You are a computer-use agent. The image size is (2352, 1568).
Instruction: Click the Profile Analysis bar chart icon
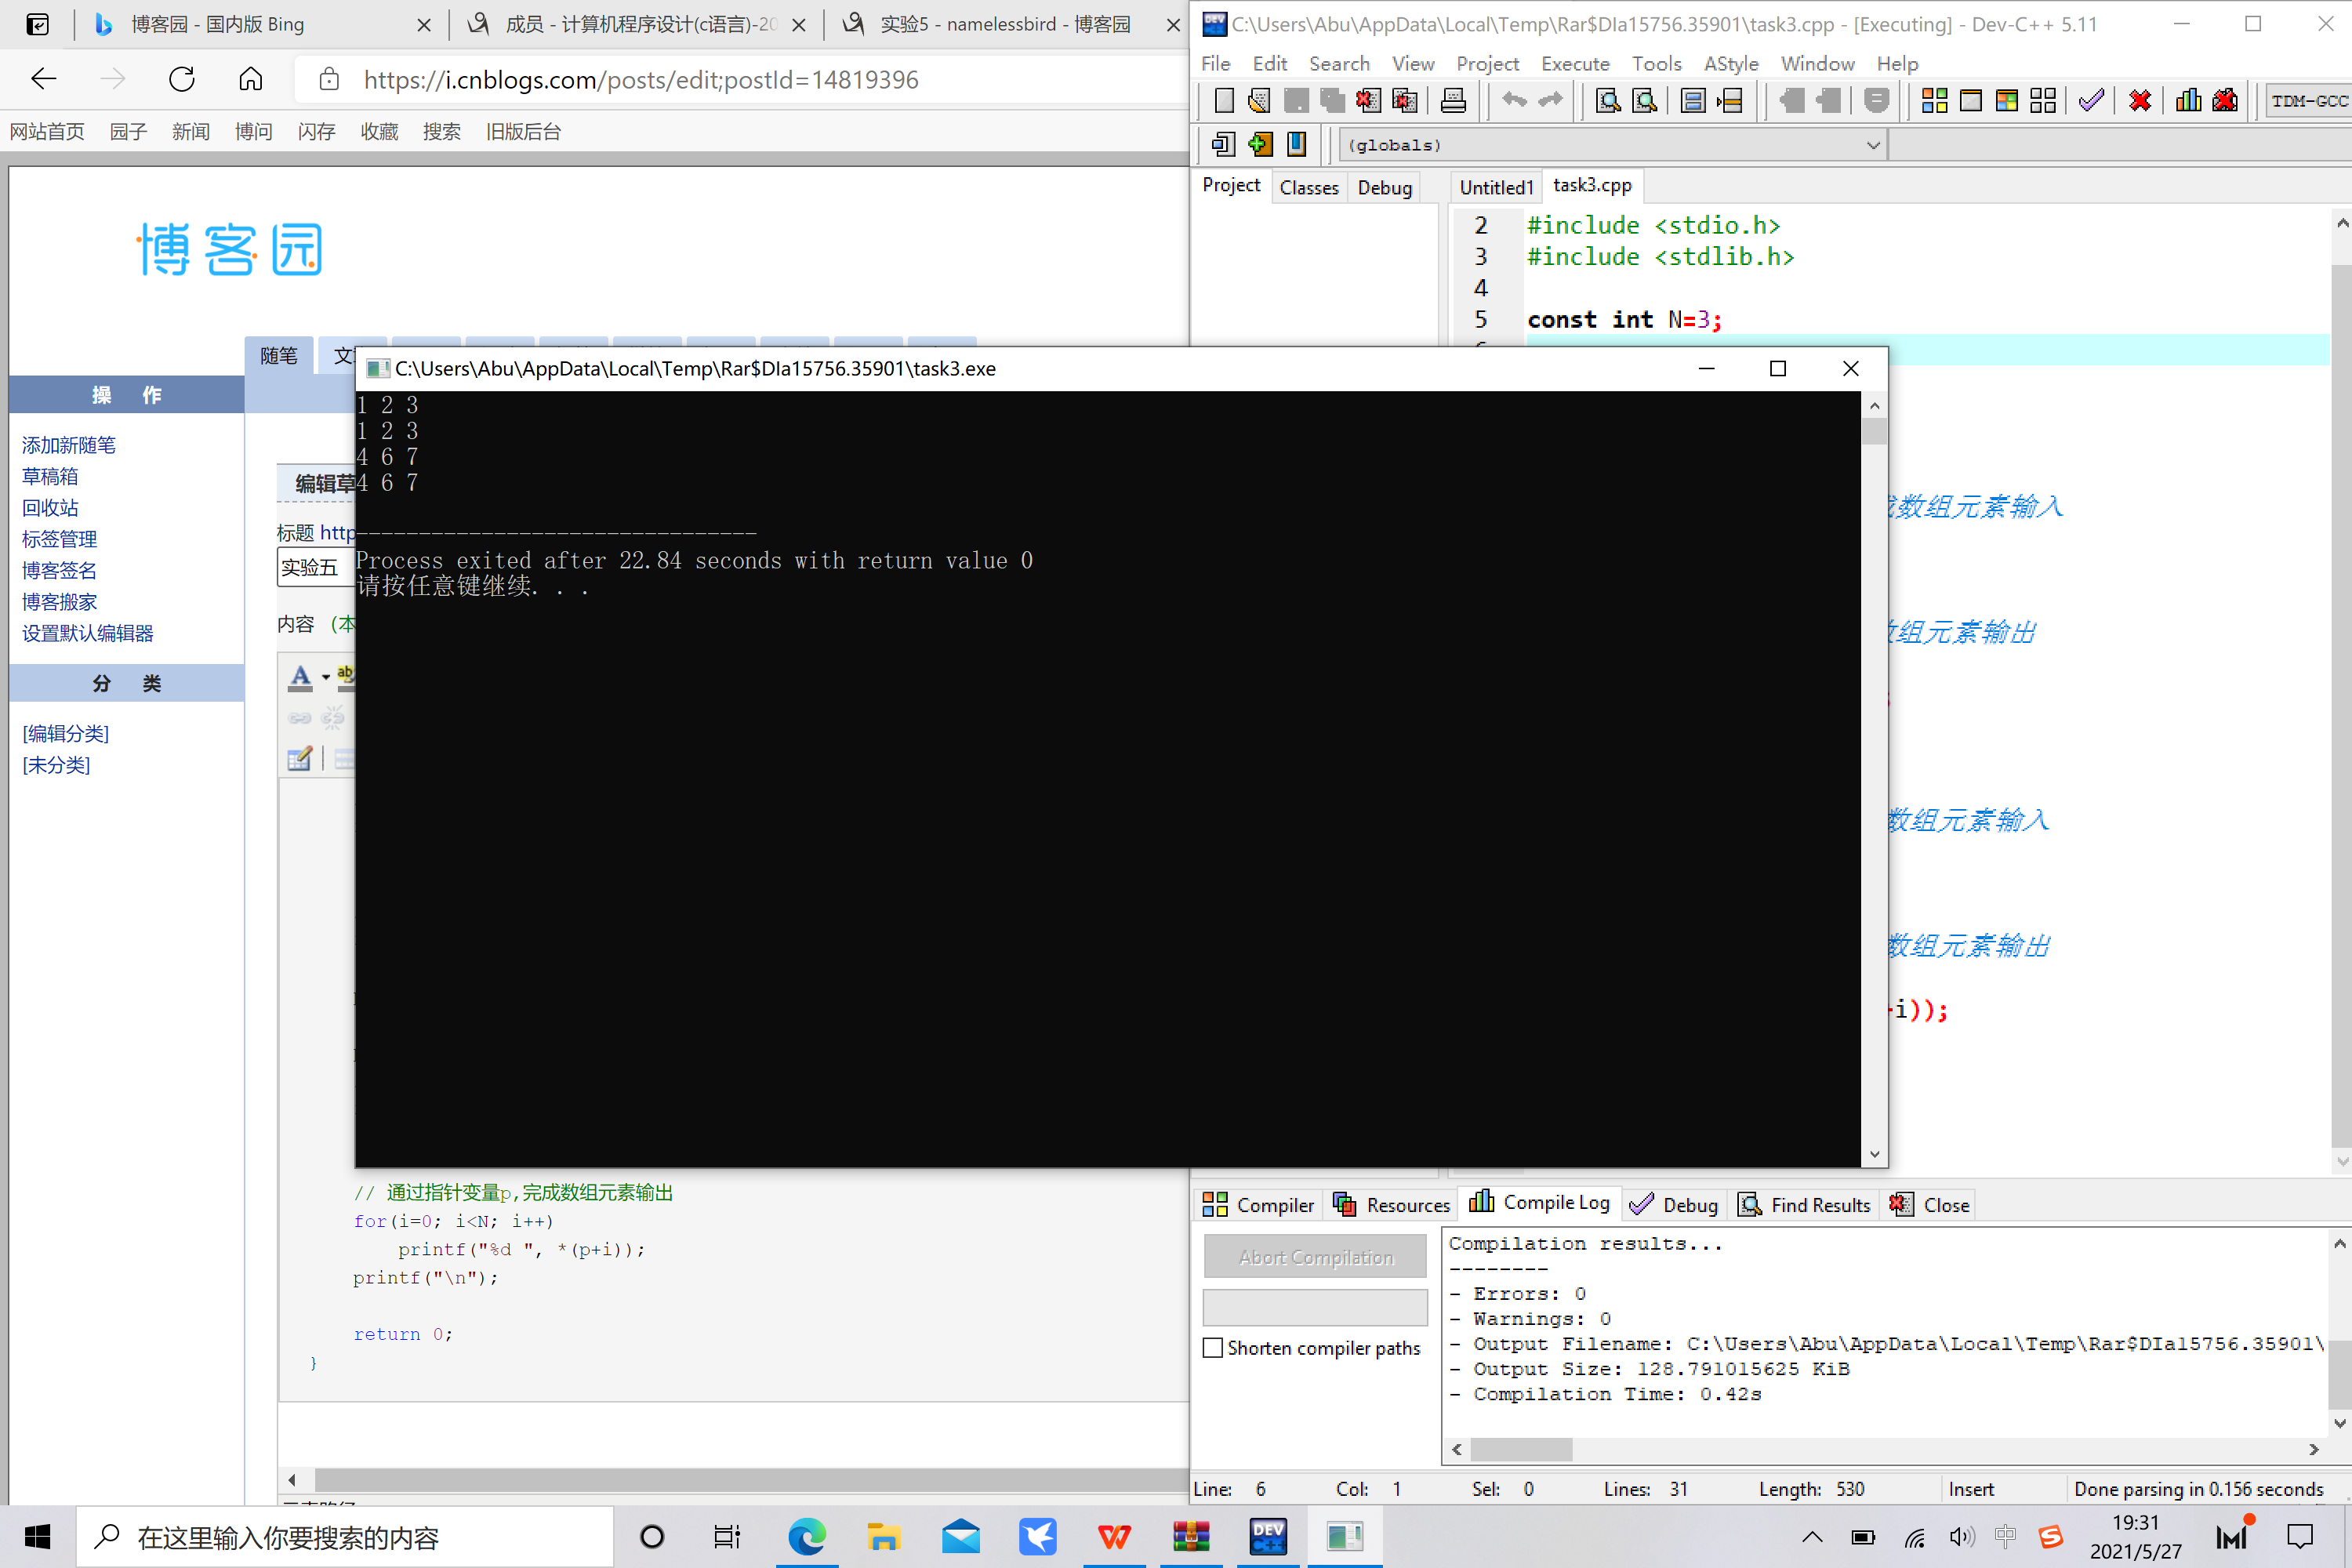(2188, 101)
